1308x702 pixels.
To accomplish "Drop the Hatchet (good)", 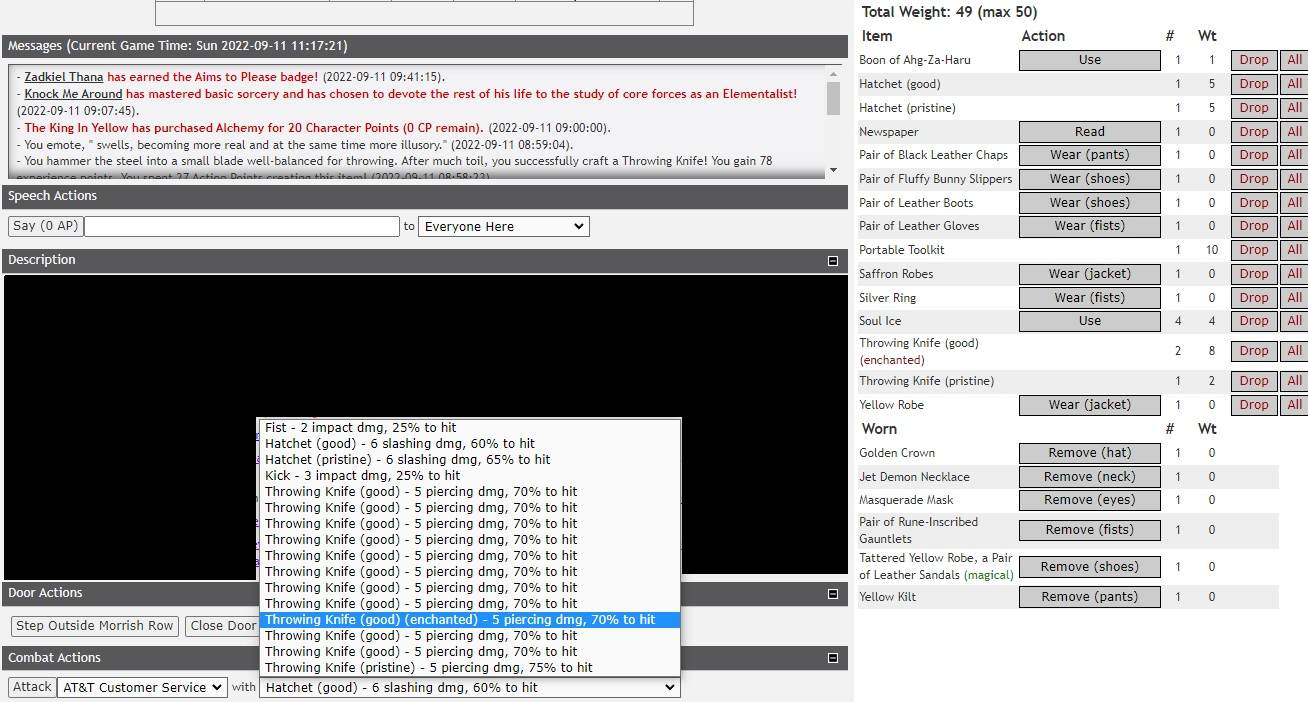I will point(1254,84).
